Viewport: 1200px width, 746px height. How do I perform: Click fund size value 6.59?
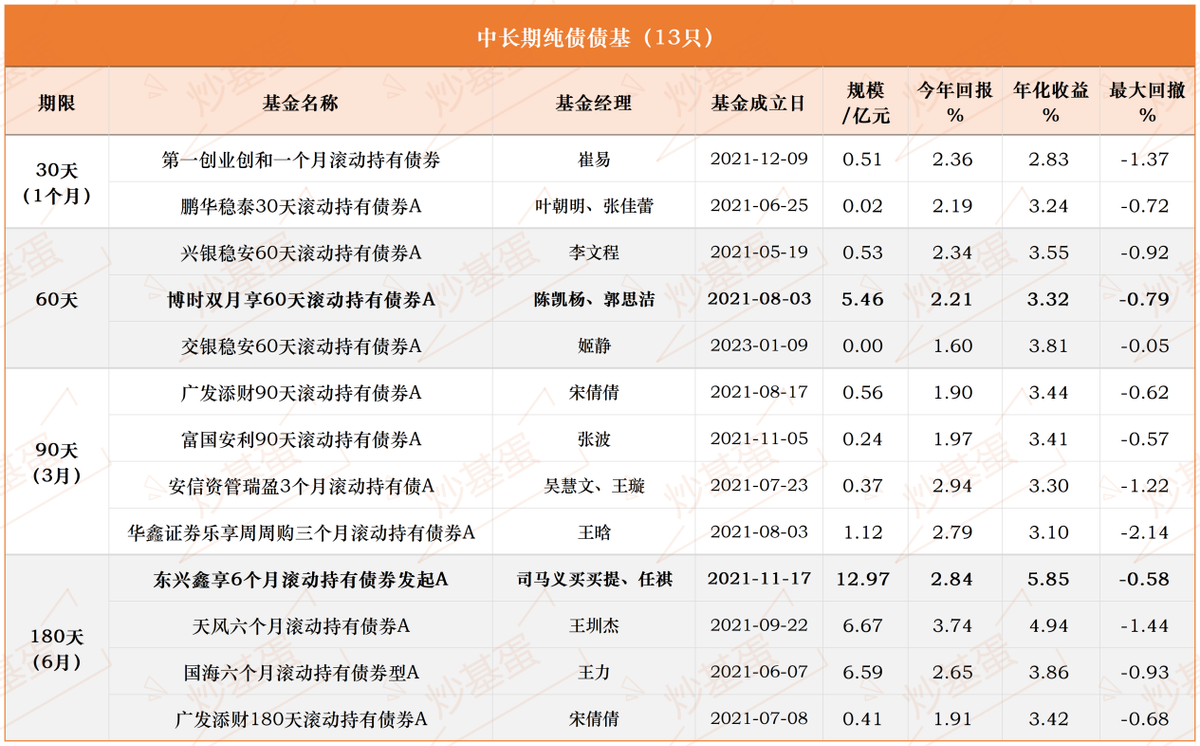coord(864,673)
